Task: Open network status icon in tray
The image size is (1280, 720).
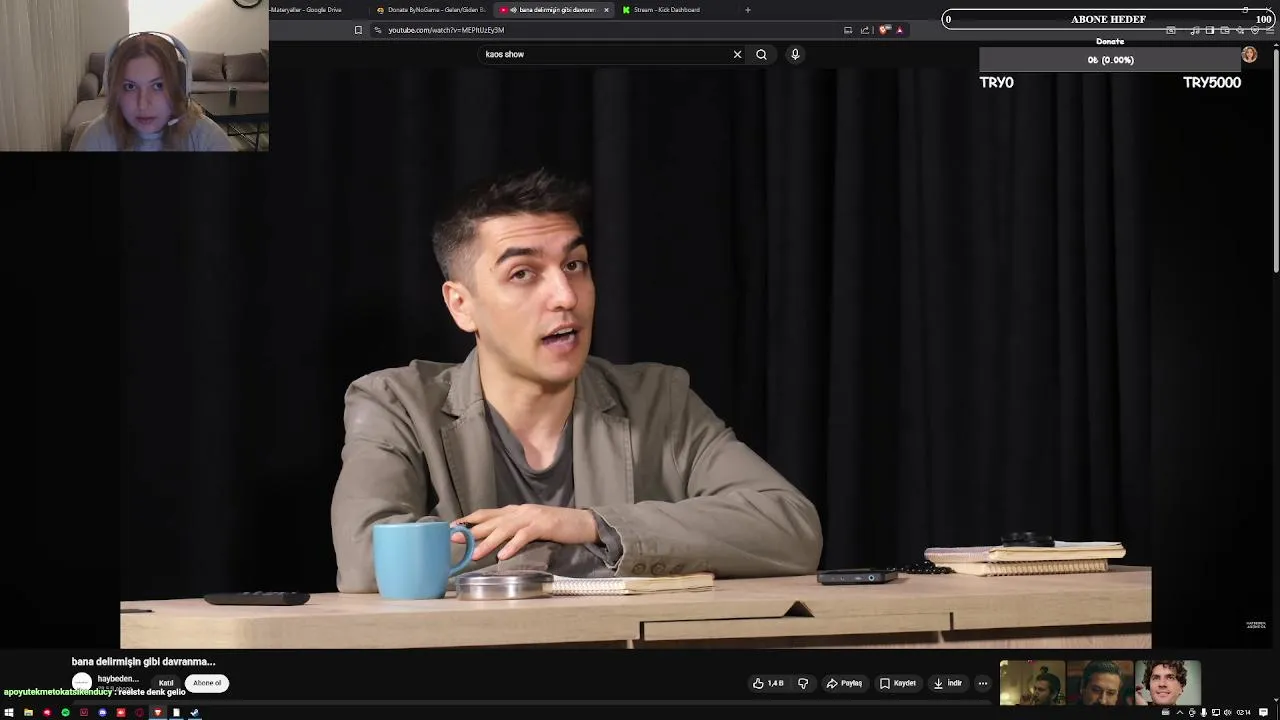Action: click(1216, 713)
